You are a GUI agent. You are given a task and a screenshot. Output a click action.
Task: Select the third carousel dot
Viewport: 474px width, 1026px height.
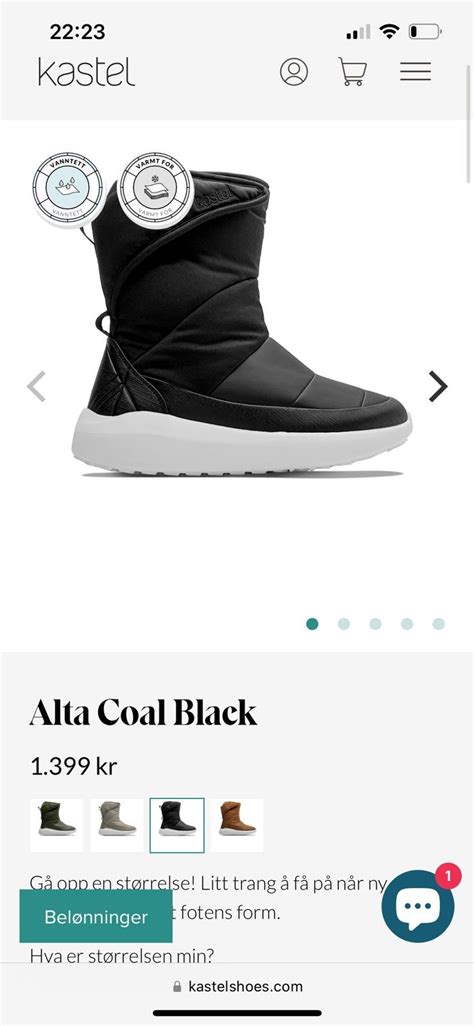point(375,624)
